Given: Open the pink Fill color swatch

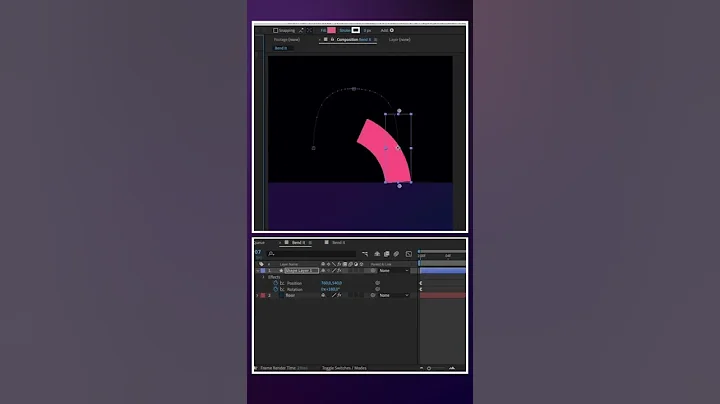Looking at the screenshot, I should [331, 30].
